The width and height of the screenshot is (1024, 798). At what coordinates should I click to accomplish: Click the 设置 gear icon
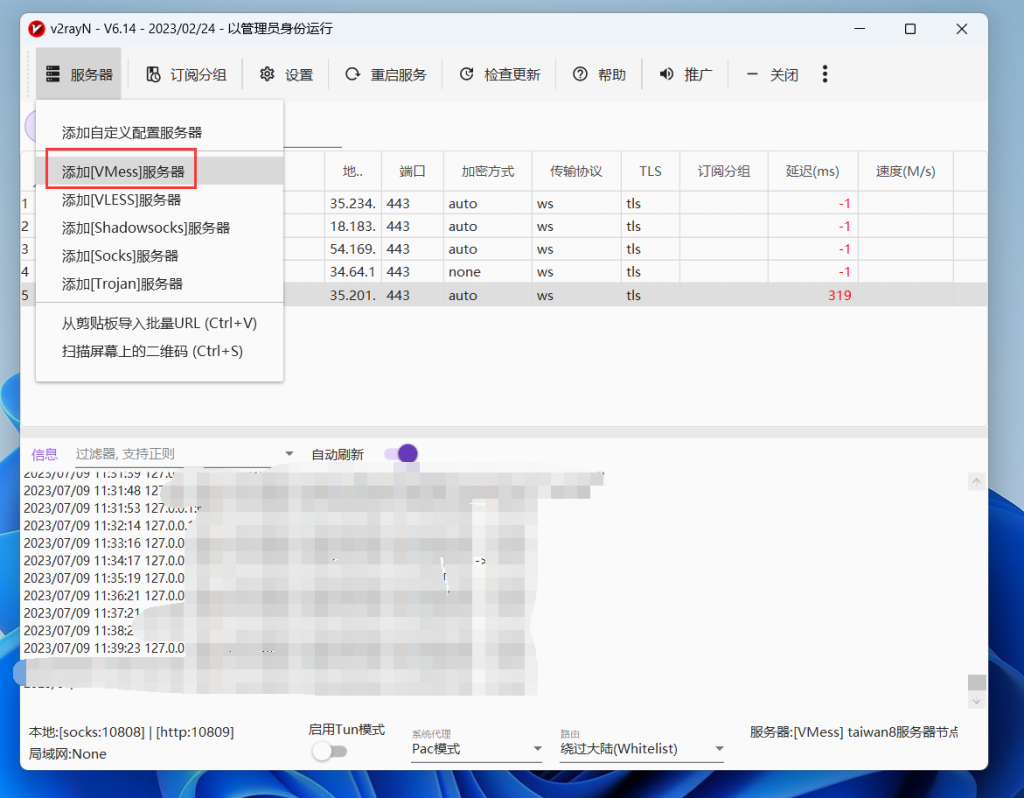(267, 74)
